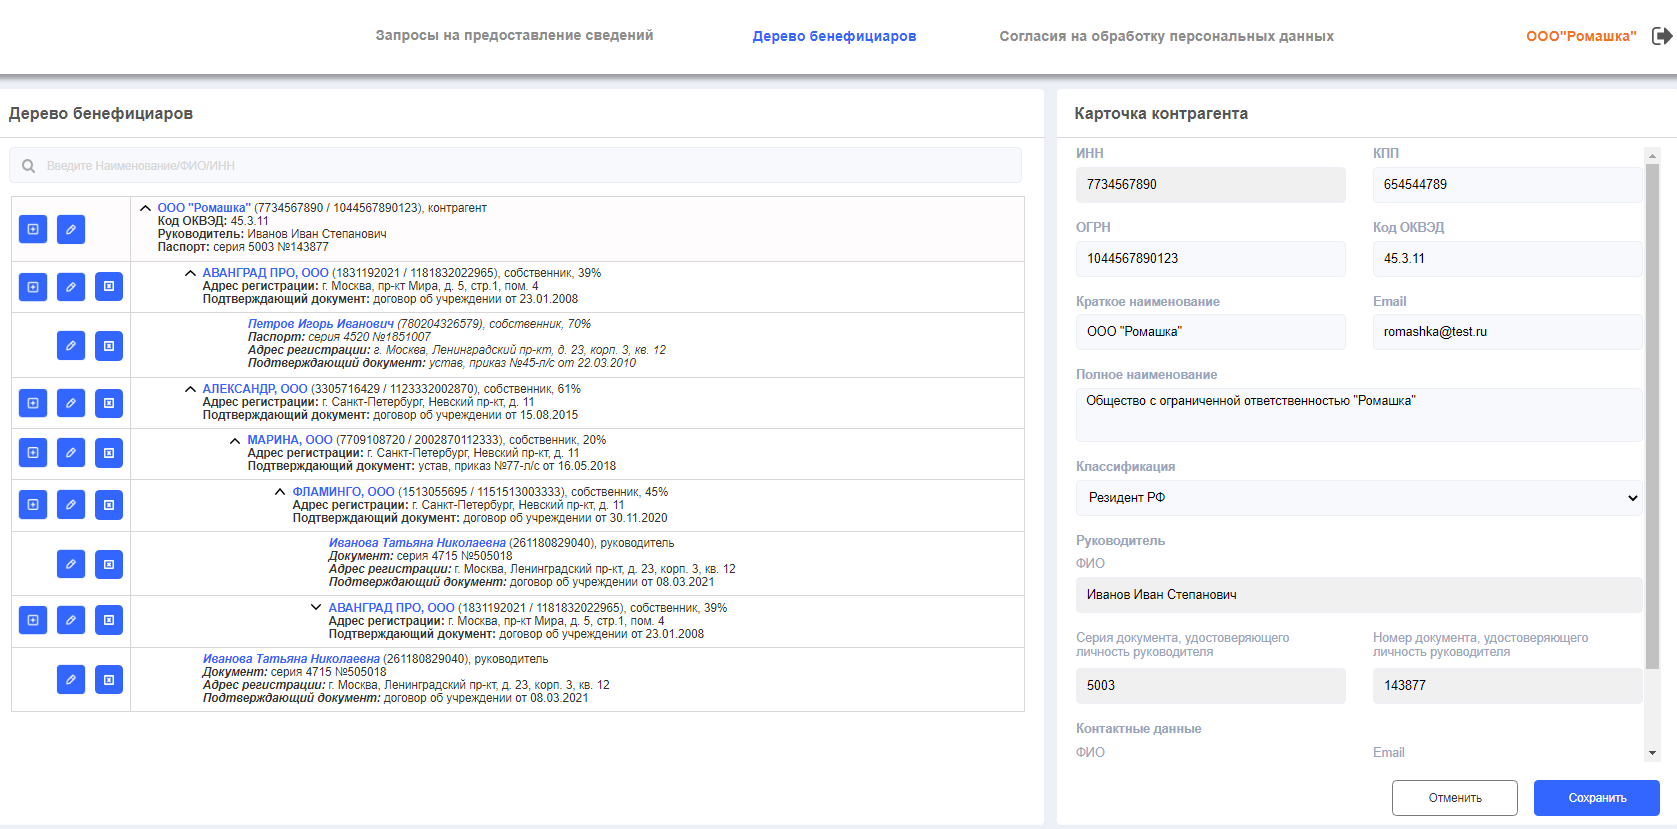Click the logout icon next to ООО"Ромашка"

[1662, 36]
